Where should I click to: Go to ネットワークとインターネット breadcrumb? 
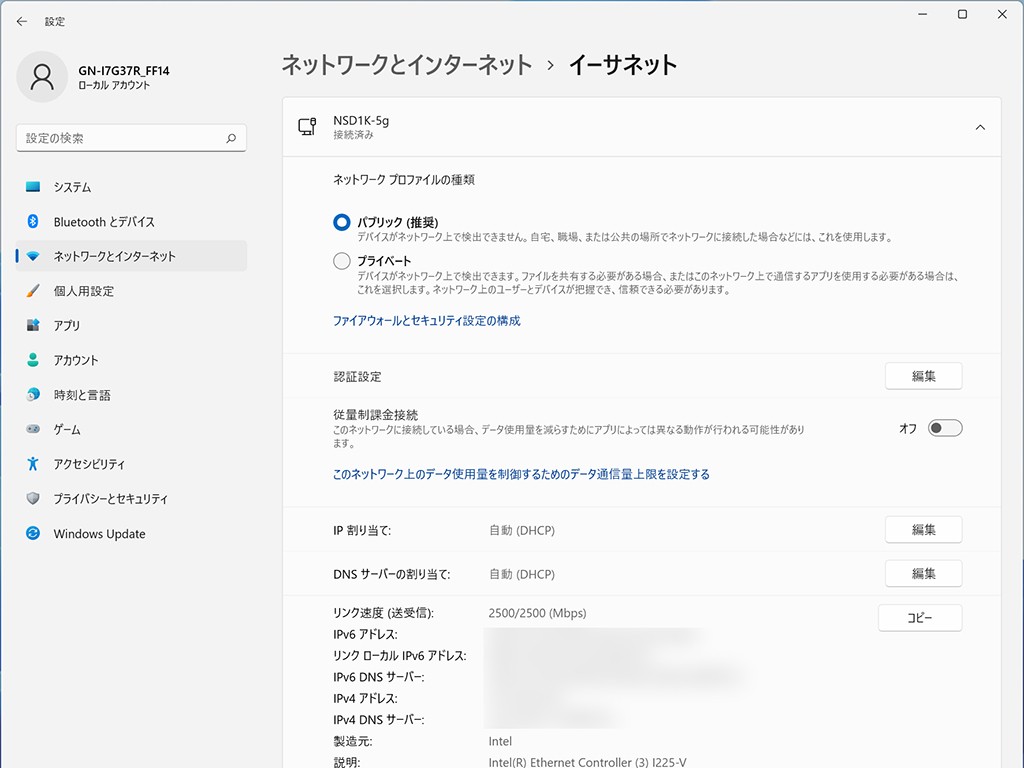point(406,65)
